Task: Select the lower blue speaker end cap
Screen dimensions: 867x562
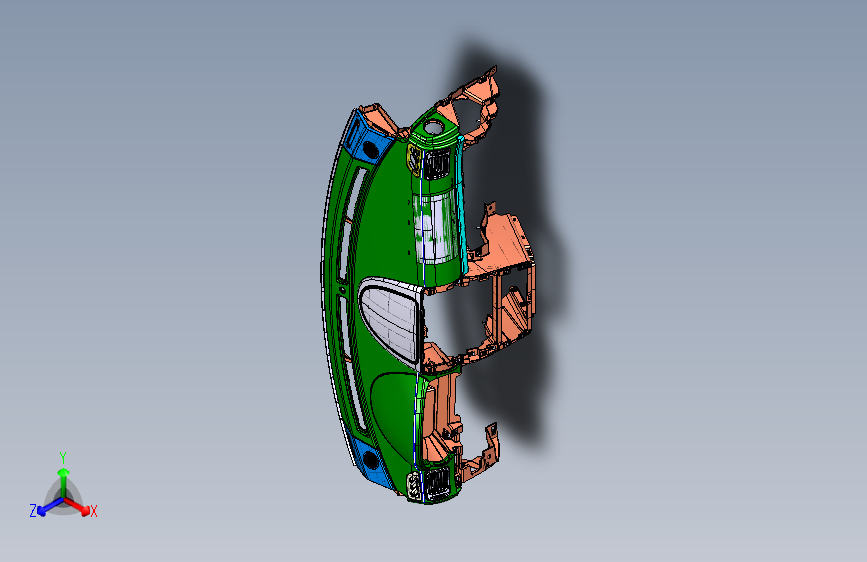Action: pyautogui.click(x=369, y=461)
